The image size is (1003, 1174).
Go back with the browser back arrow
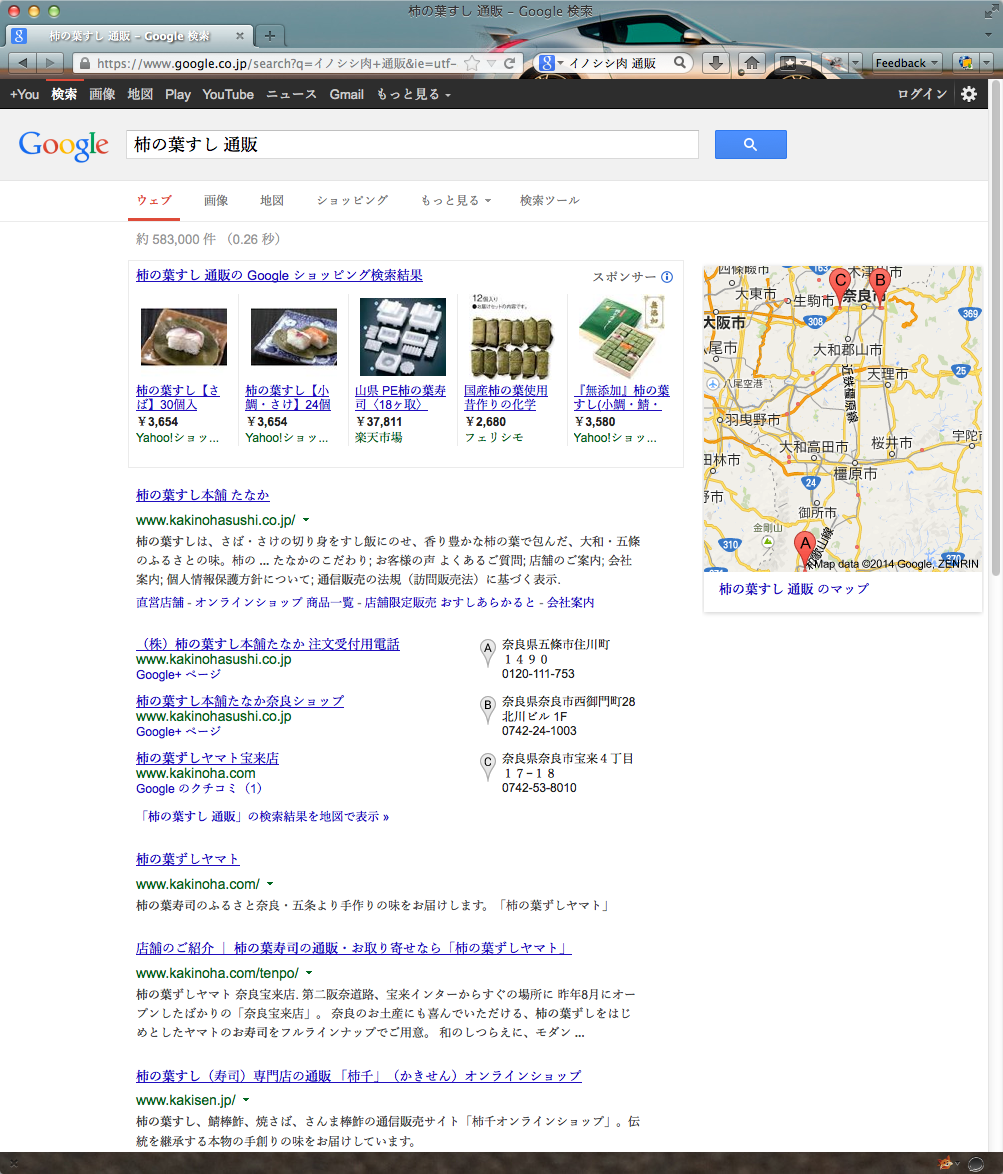22,63
